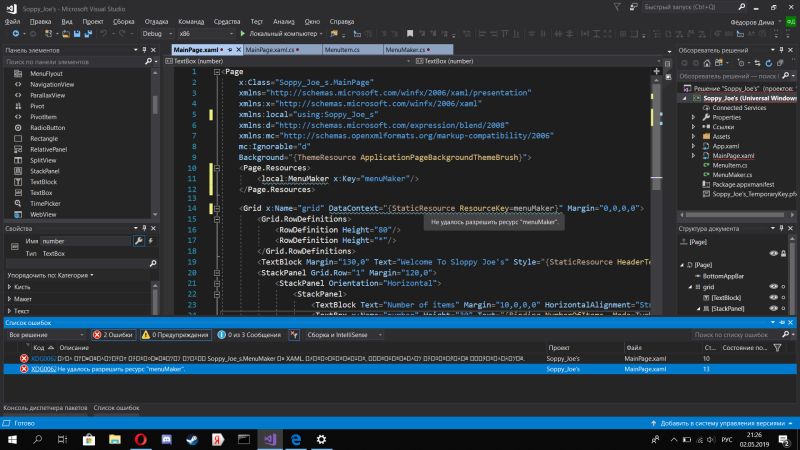Click Sync with Active Document icon in Solution Explorer
The image size is (800, 450).
click(x=757, y=63)
